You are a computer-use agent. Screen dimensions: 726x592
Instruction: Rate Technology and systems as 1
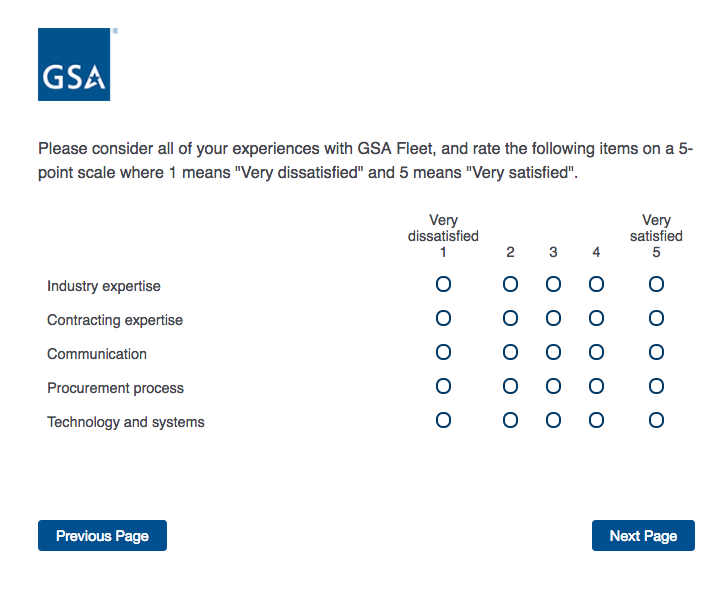coord(443,421)
